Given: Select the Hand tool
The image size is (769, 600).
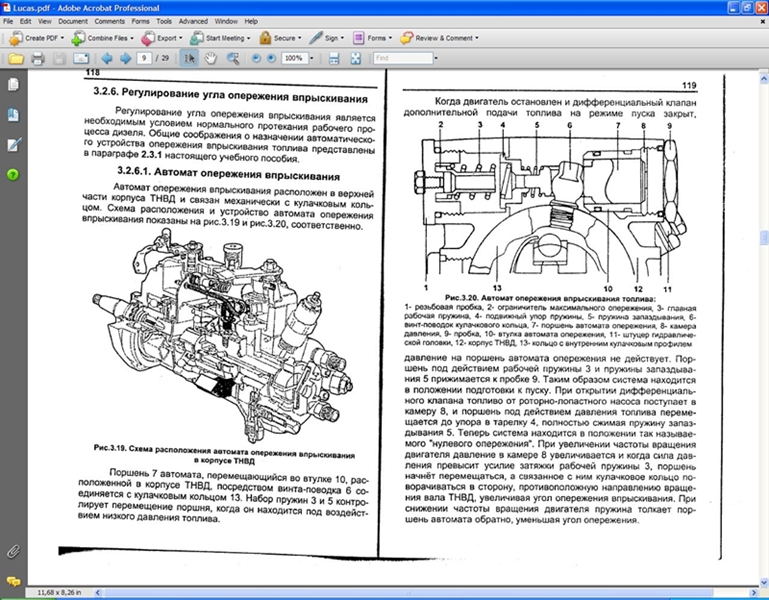Looking at the screenshot, I should tap(211, 59).
